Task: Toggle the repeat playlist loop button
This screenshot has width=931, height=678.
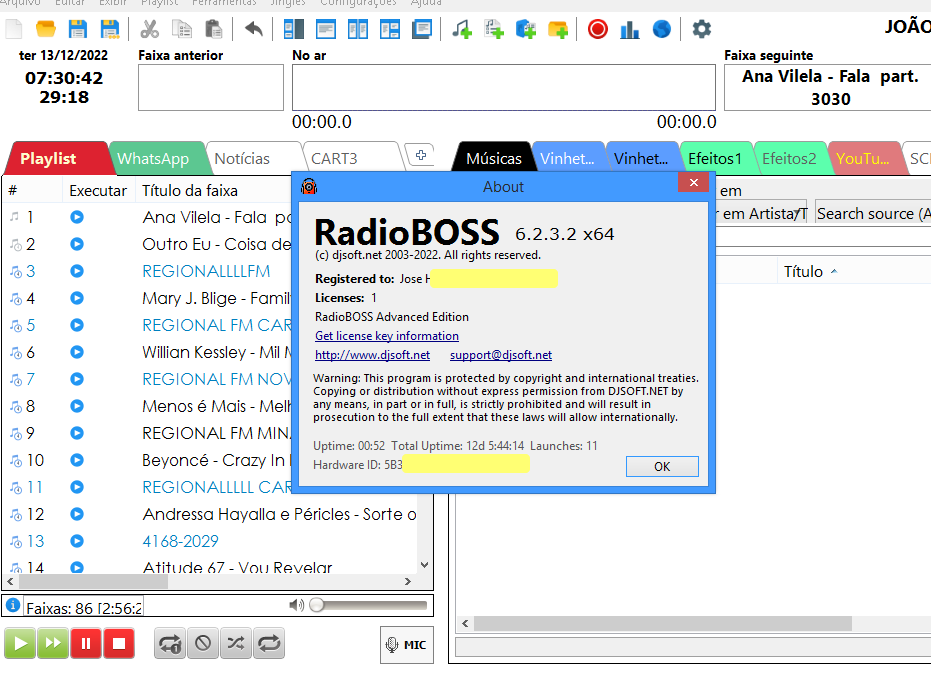Action: (x=269, y=644)
